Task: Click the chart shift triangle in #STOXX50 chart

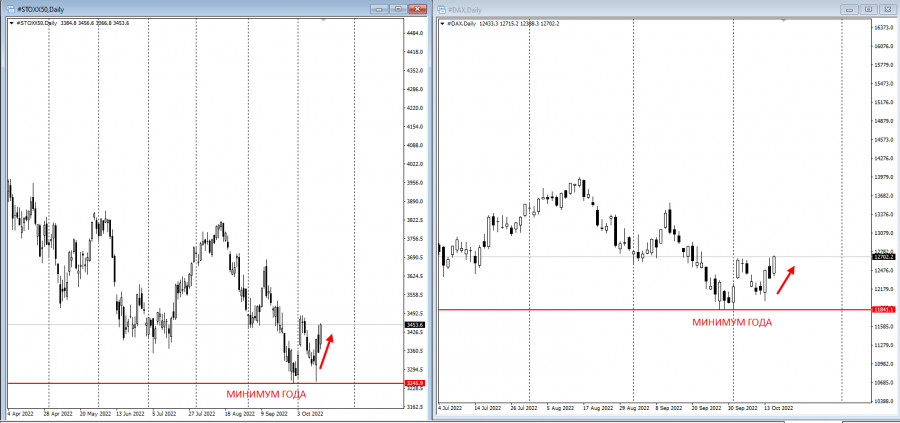Action: click(323, 20)
